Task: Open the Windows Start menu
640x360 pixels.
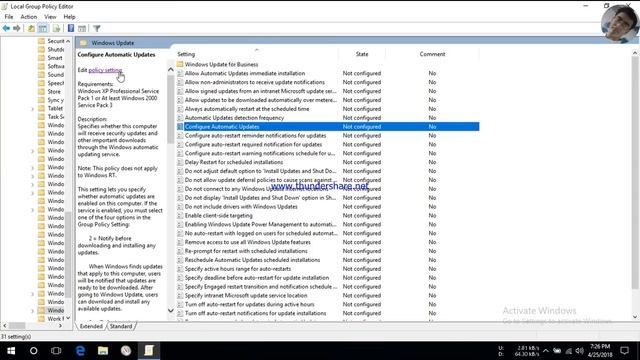Action: point(11,351)
